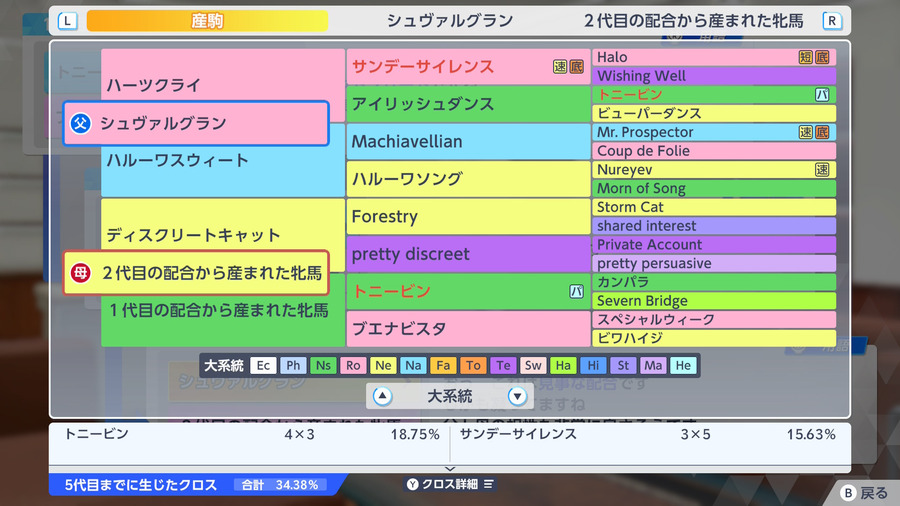Click the Ec bloodline color swatch
Viewport: 900px width, 506px height.
pyautogui.click(x=263, y=365)
